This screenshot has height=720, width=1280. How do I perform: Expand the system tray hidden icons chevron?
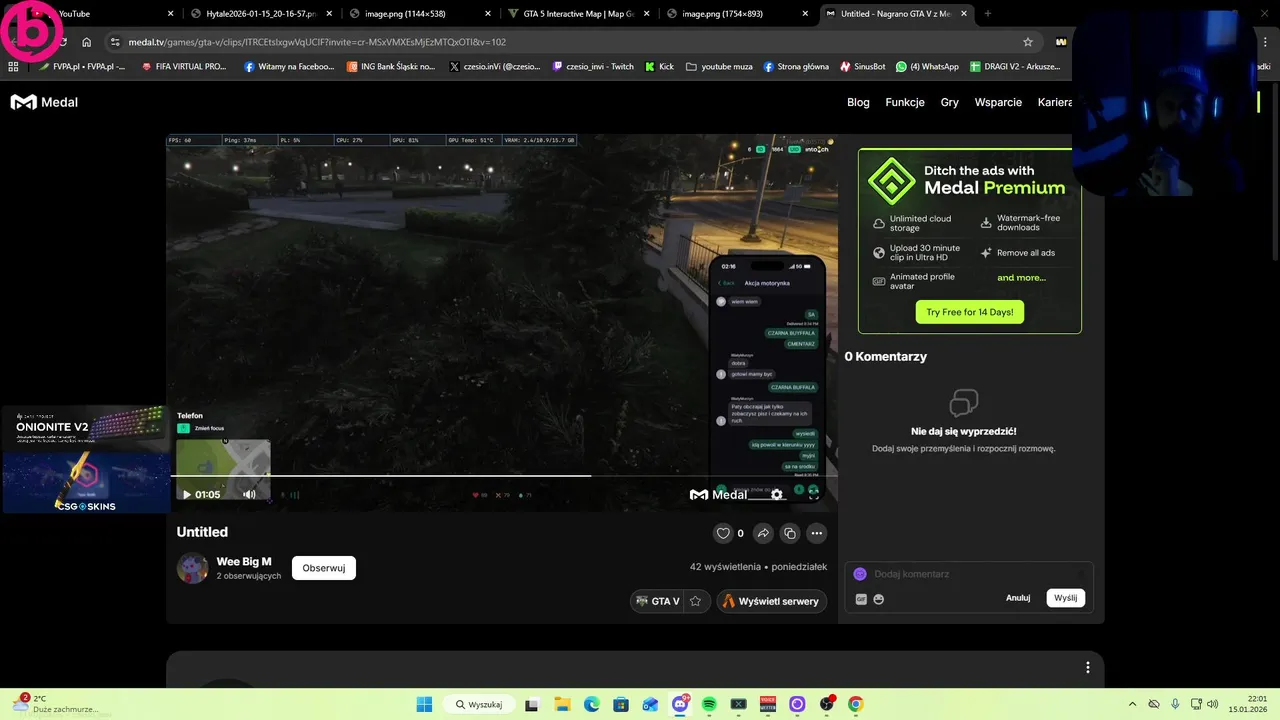tap(1132, 704)
